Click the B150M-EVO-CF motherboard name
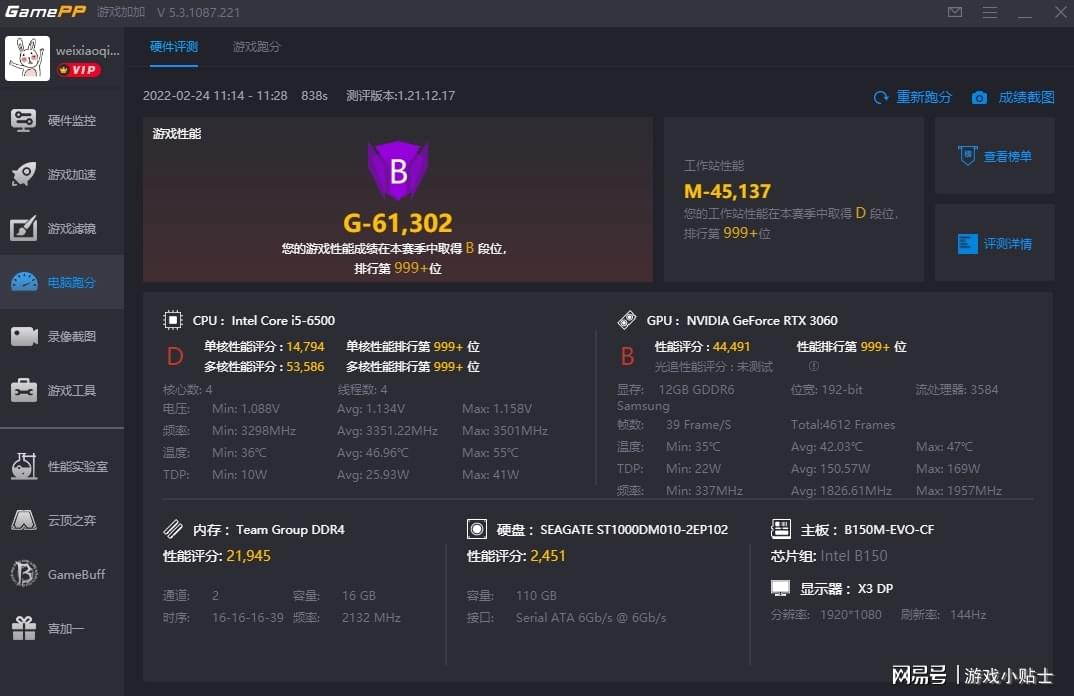Viewport: 1074px width, 696px height. click(889, 530)
